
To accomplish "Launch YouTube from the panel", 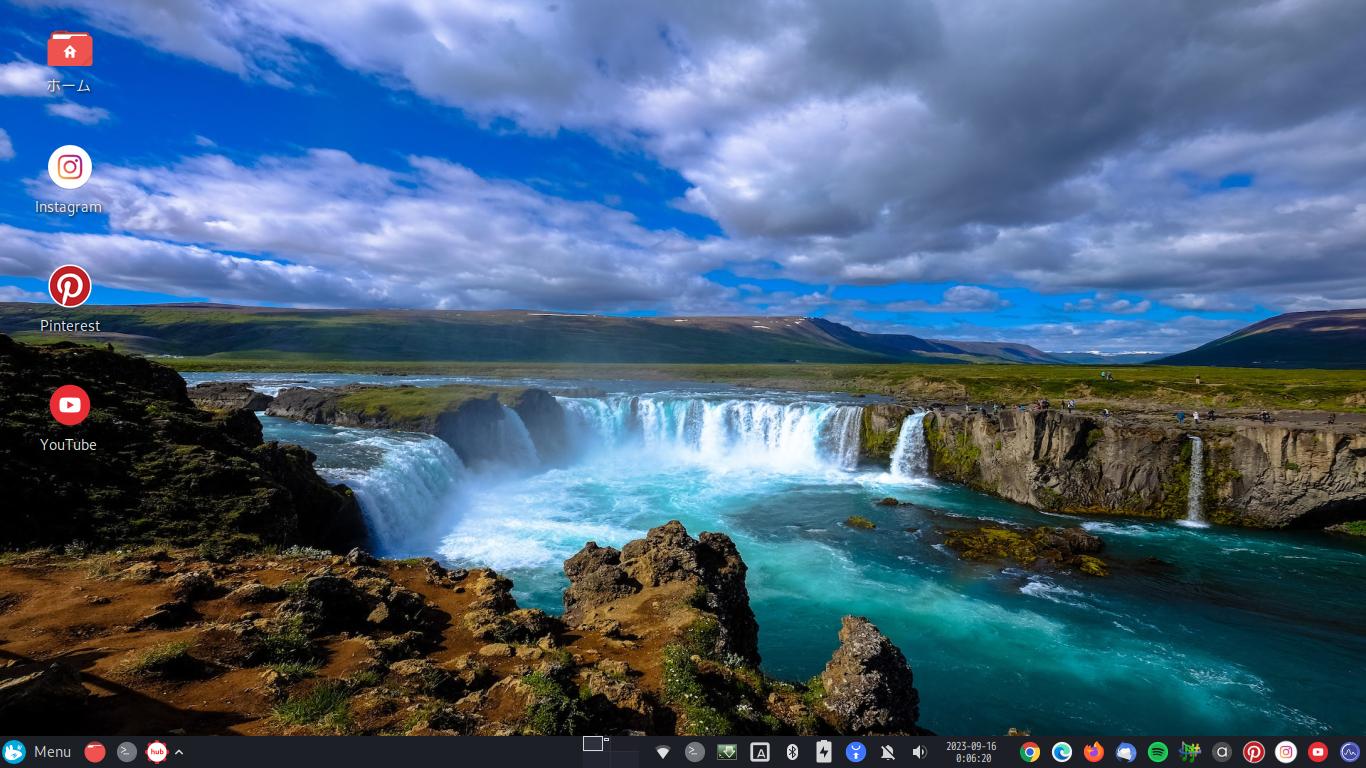I will [1318, 752].
